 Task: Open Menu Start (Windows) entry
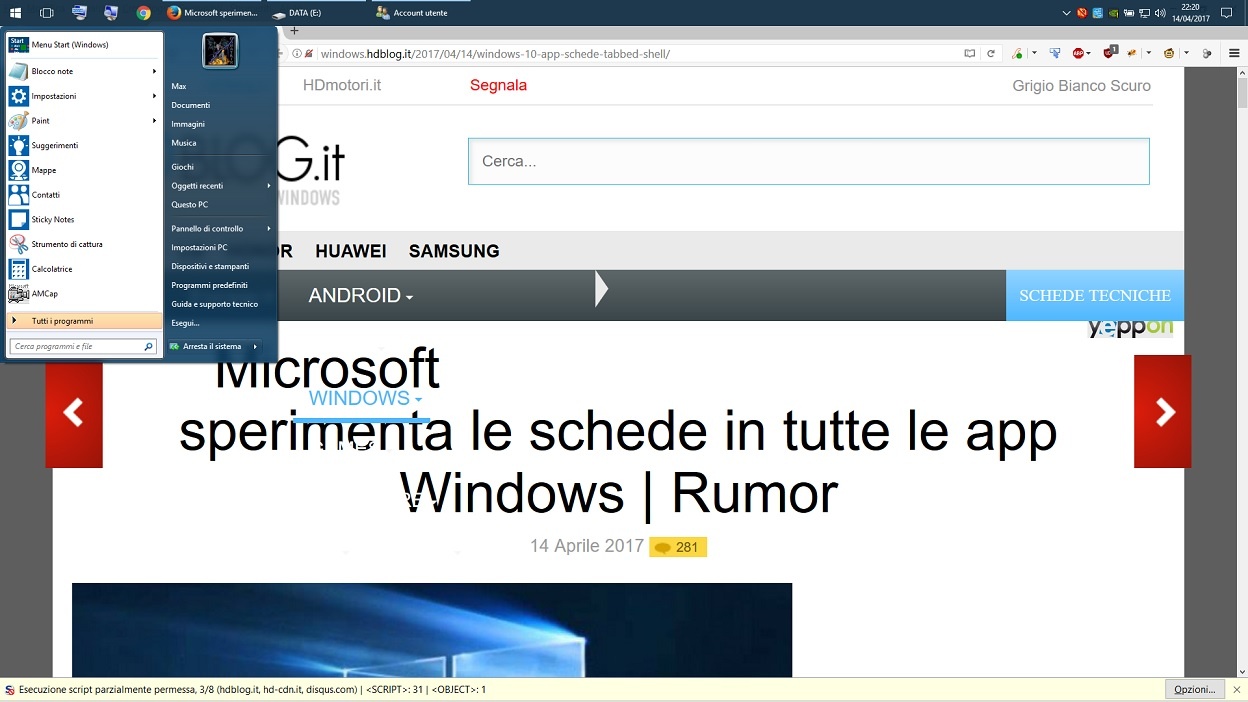click(x=83, y=45)
